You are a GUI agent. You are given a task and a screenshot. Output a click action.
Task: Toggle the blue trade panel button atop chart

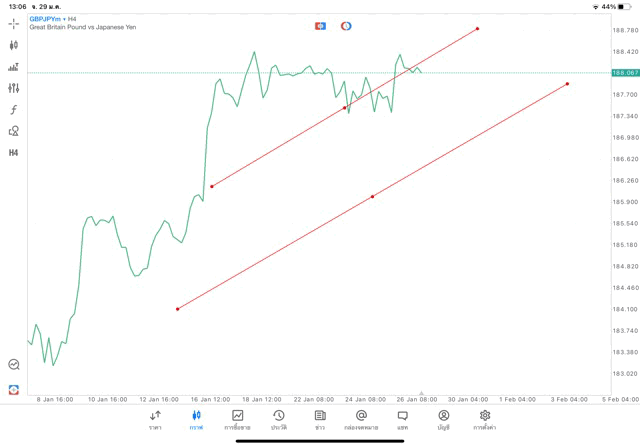coord(320,26)
